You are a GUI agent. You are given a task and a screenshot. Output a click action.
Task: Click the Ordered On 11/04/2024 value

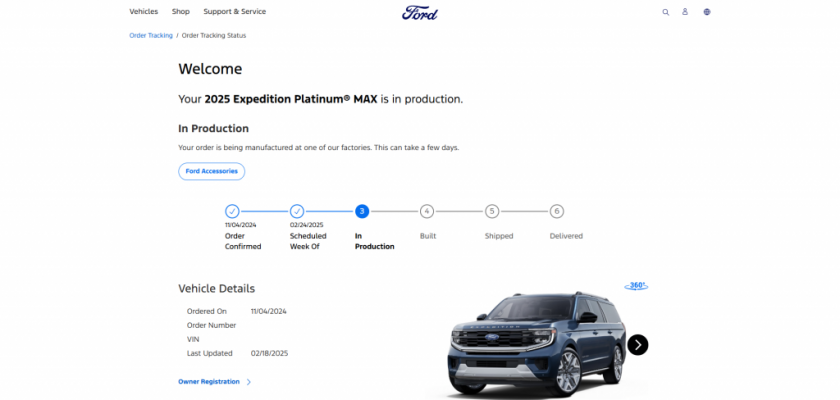point(268,311)
